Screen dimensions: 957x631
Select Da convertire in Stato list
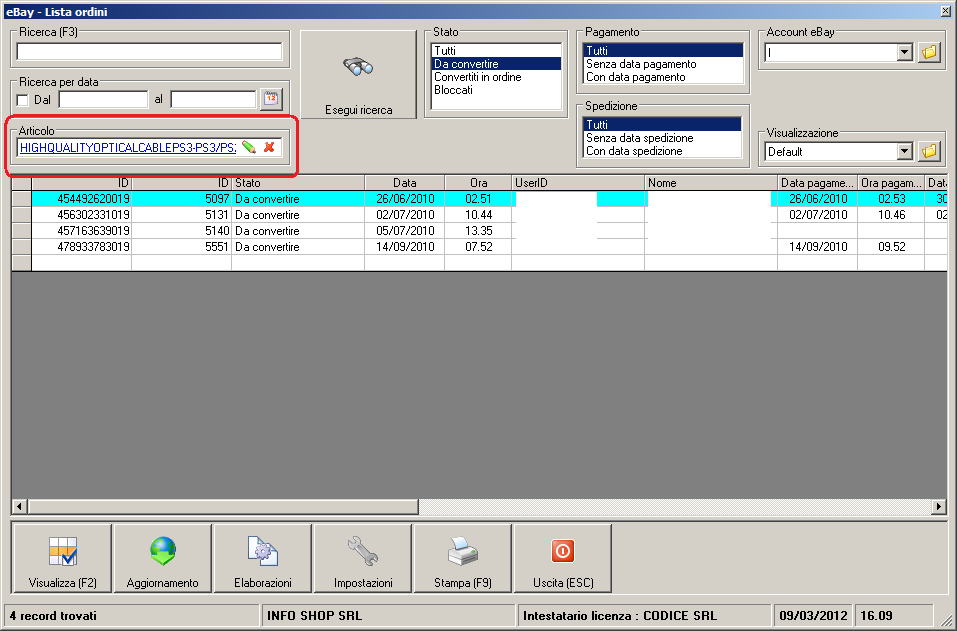click(496, 63)
